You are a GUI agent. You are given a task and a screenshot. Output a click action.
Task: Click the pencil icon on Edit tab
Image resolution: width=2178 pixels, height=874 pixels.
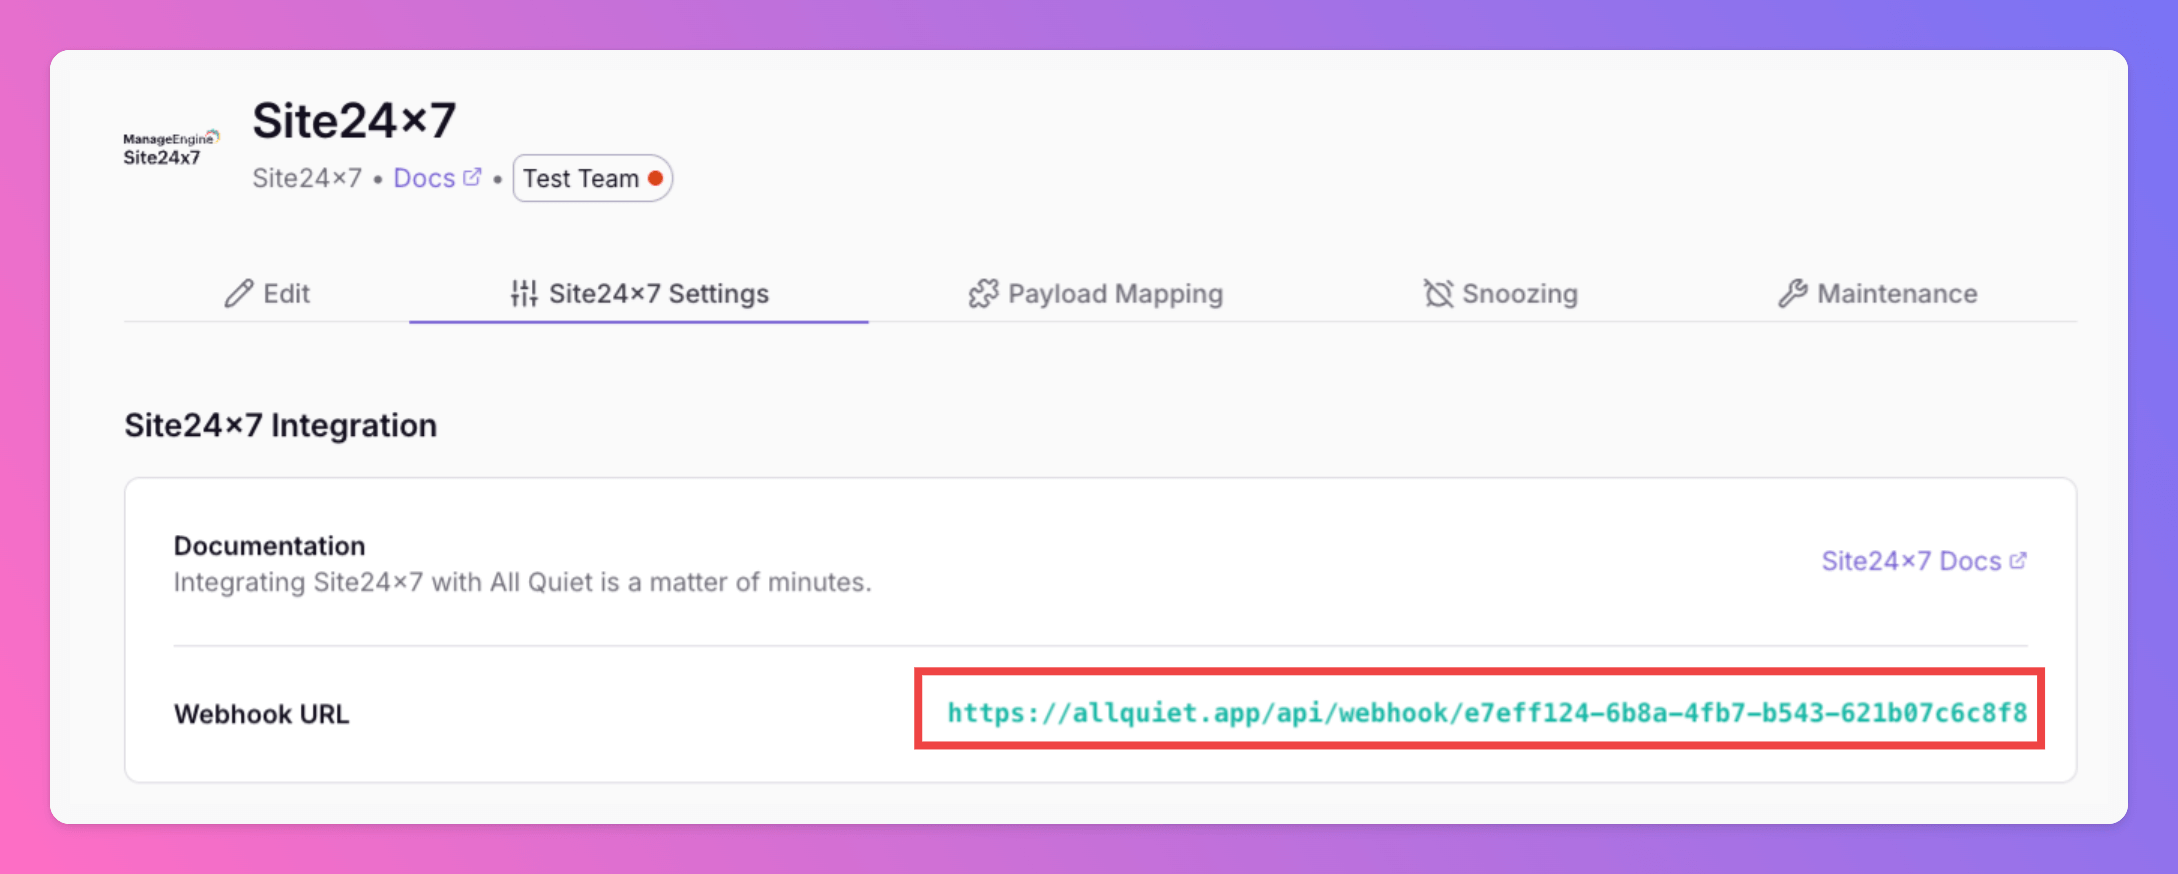[x=239, y=293]
